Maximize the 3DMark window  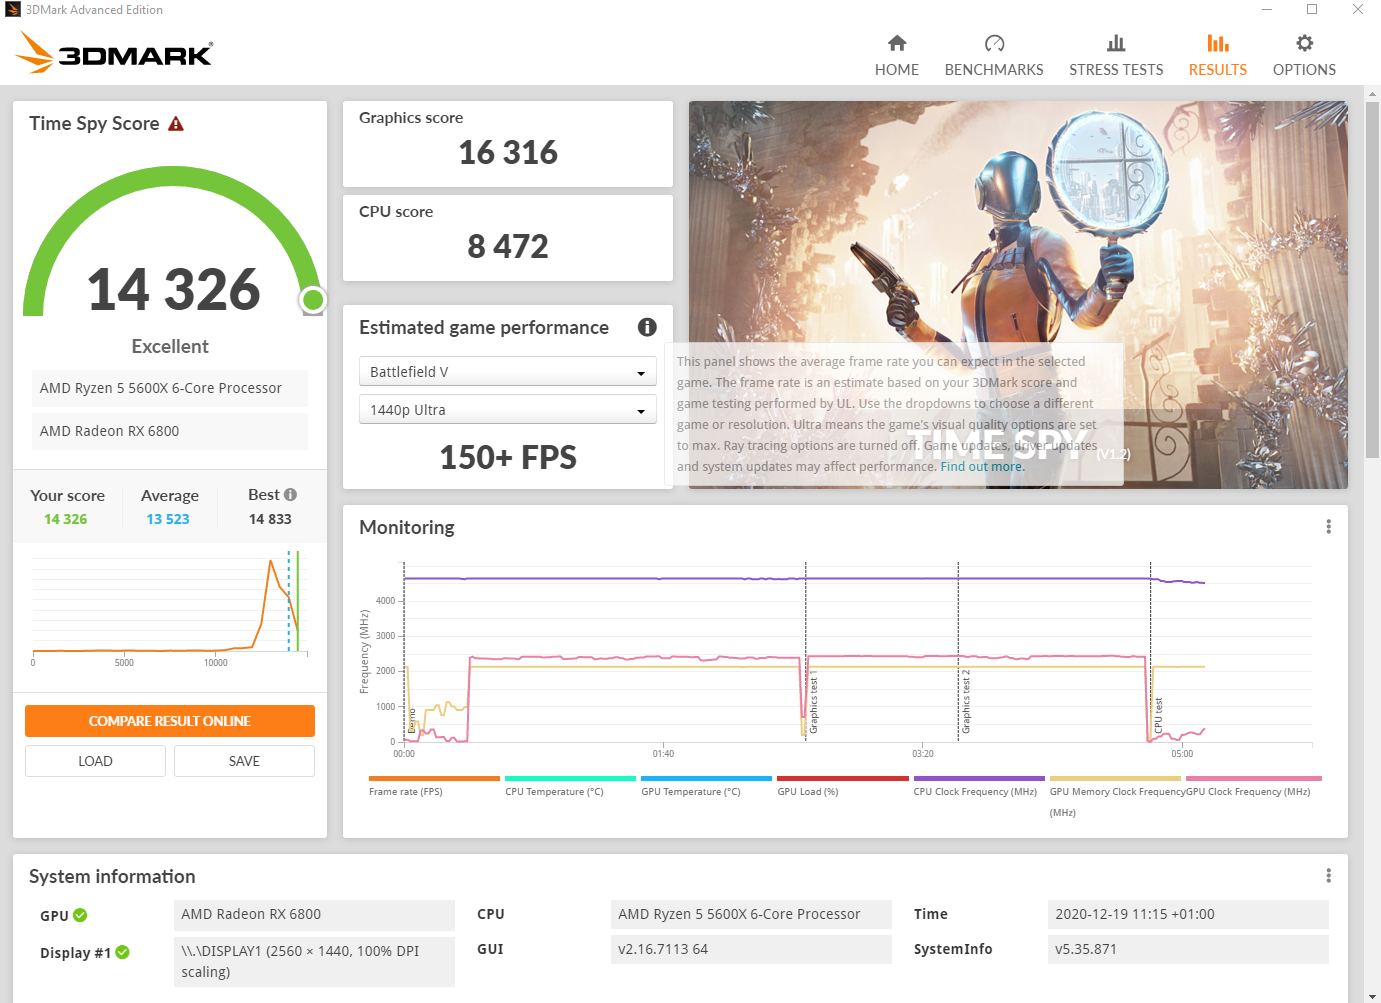1312,10
